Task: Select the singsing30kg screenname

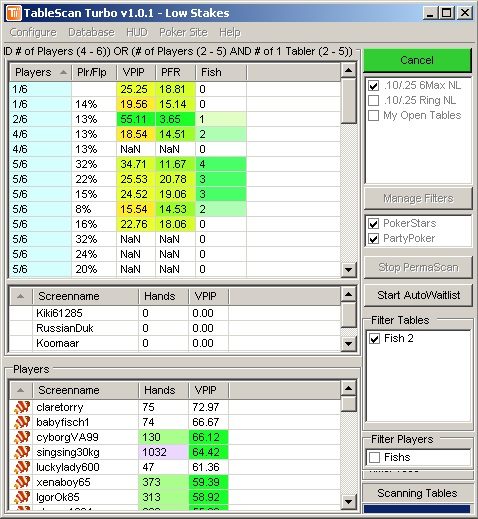Action: 68,452
